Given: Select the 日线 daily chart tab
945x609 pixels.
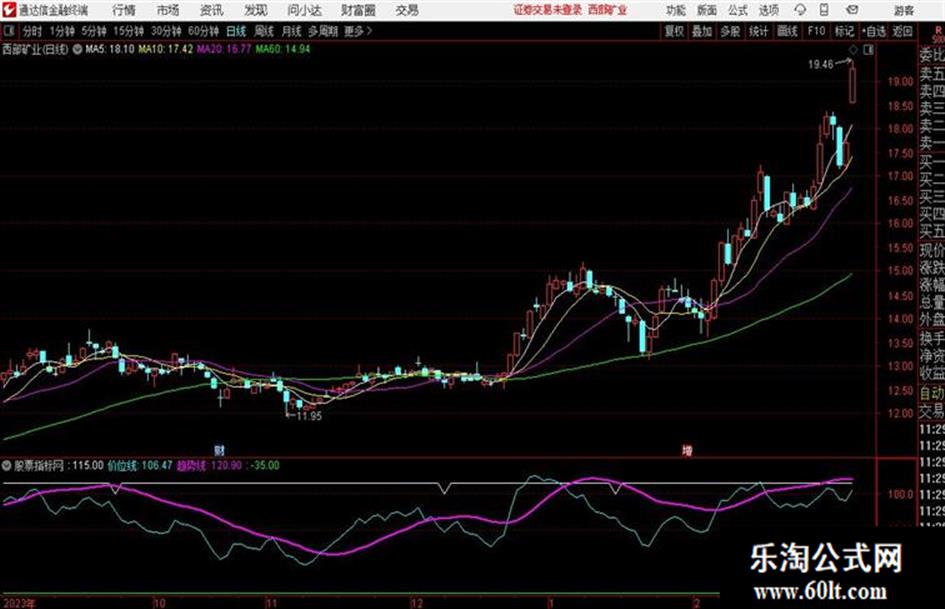Looking at the screenshot, I should pyautogui.click(x=236, y=31).
